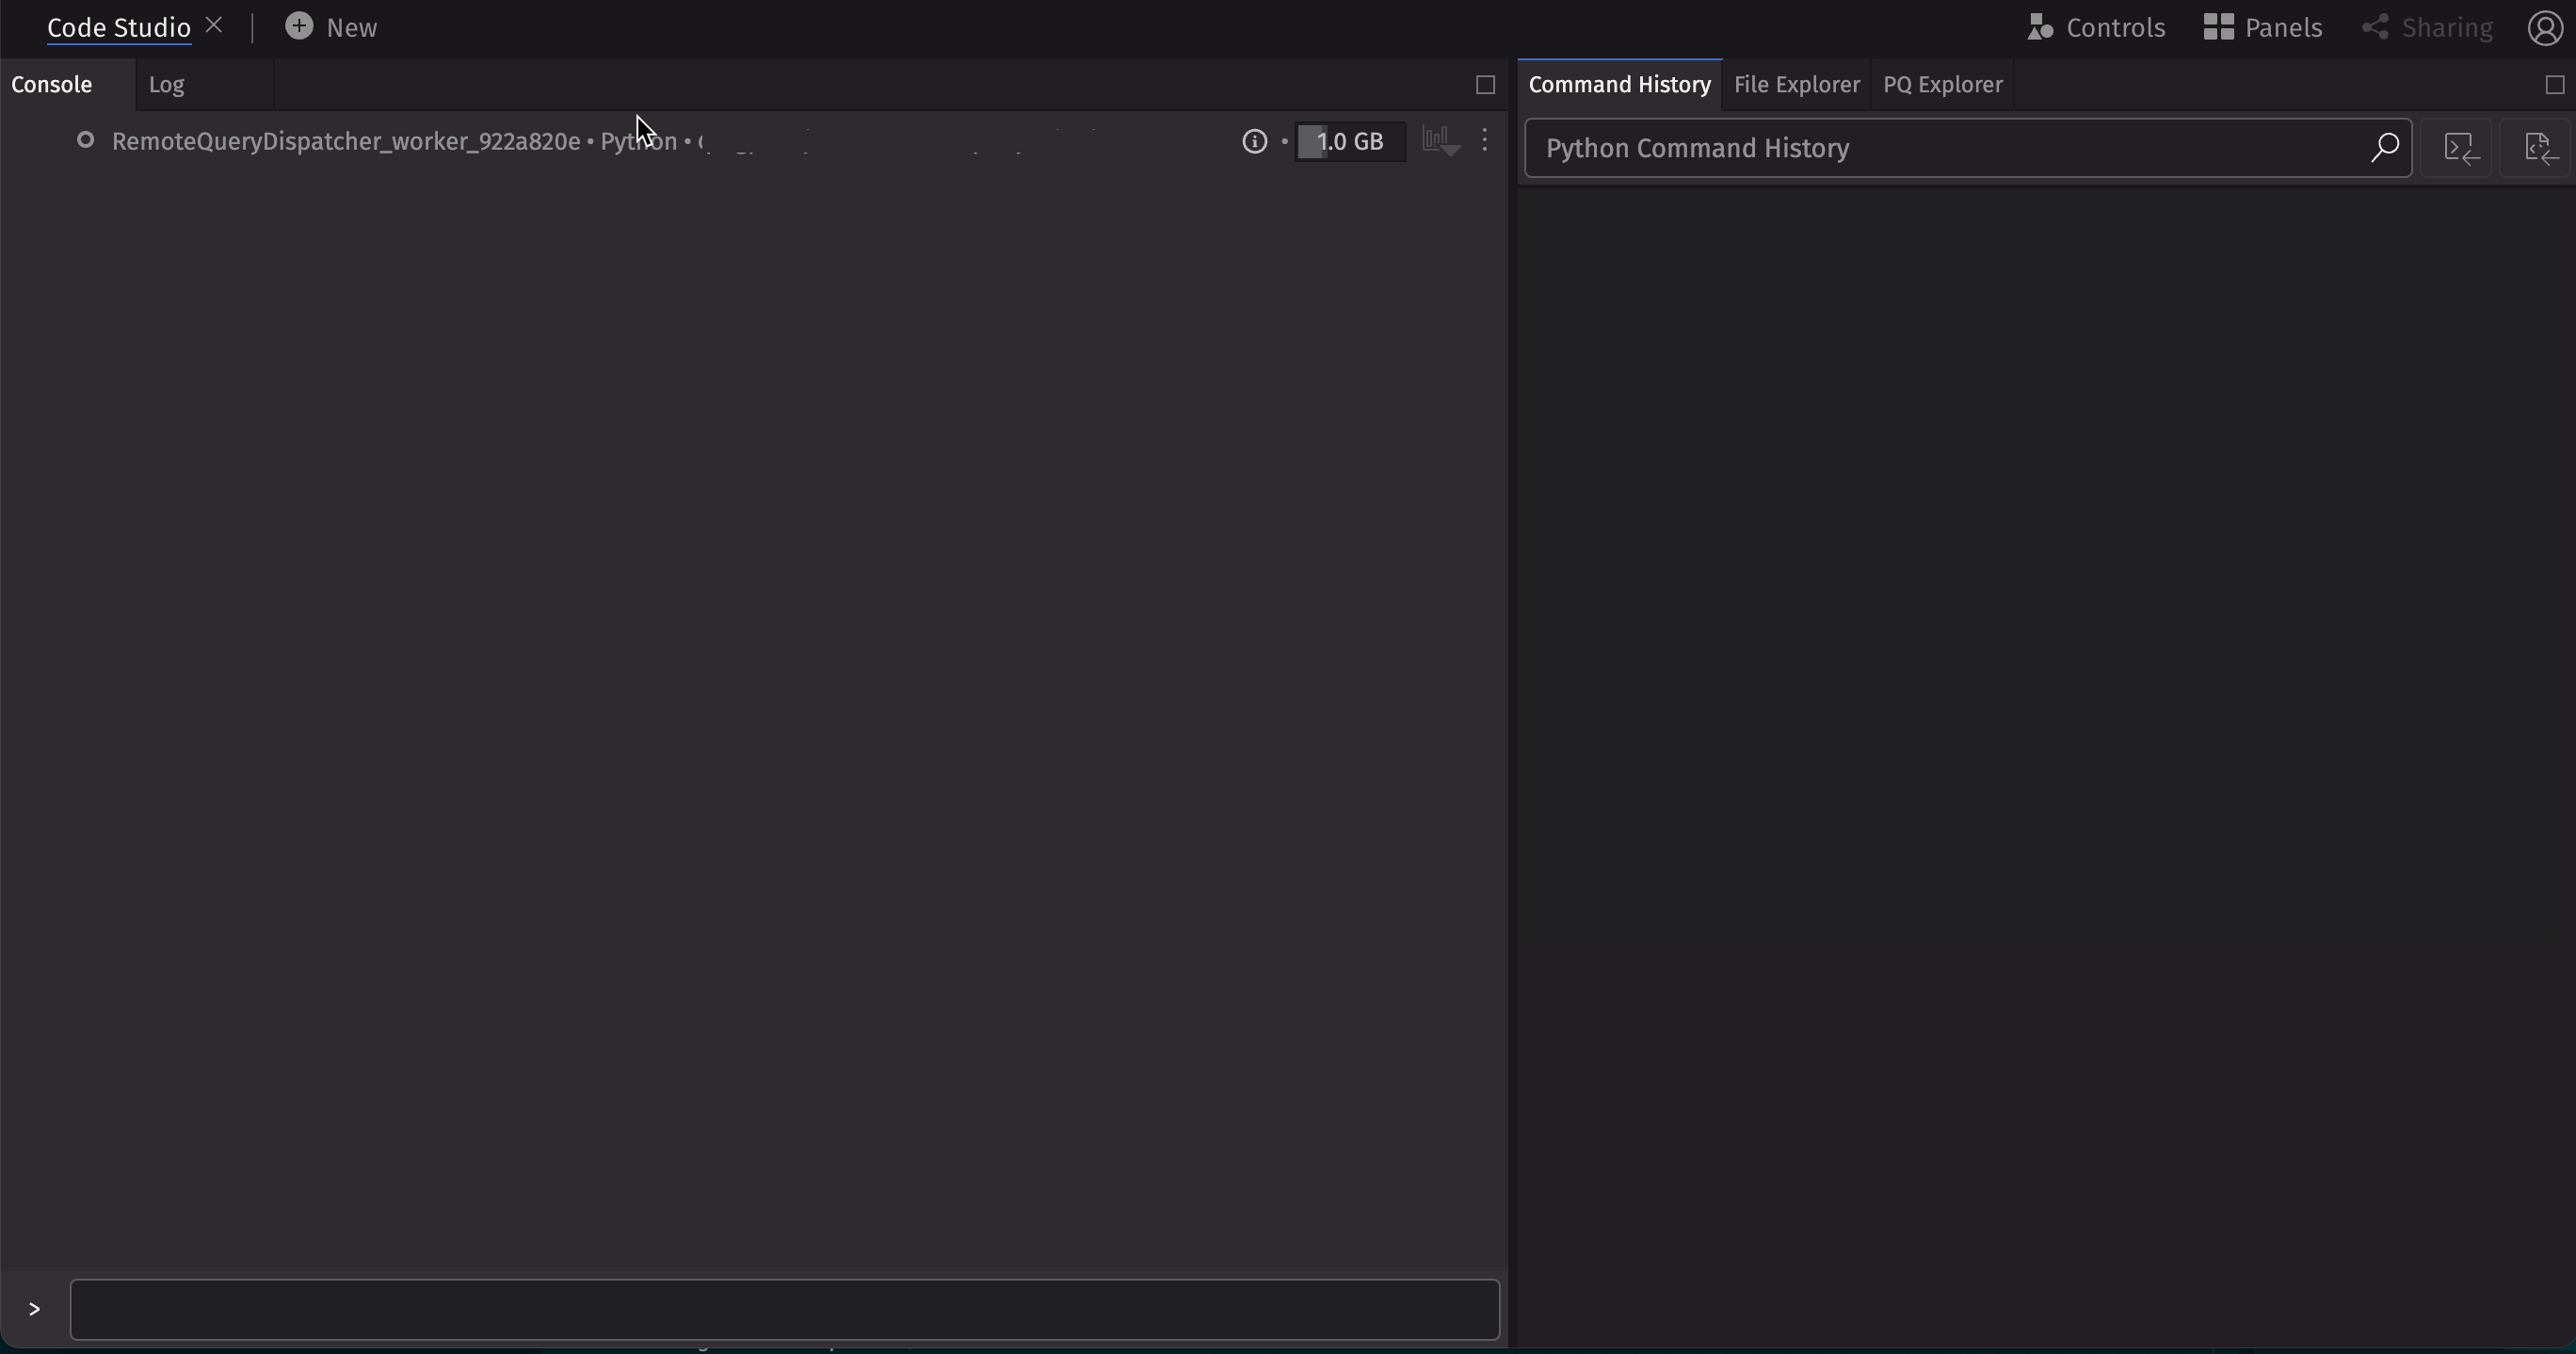The width and height of the screenshot is (2576, 1354).
Task: Open the Panels menu
Action: click(2262, 27)
